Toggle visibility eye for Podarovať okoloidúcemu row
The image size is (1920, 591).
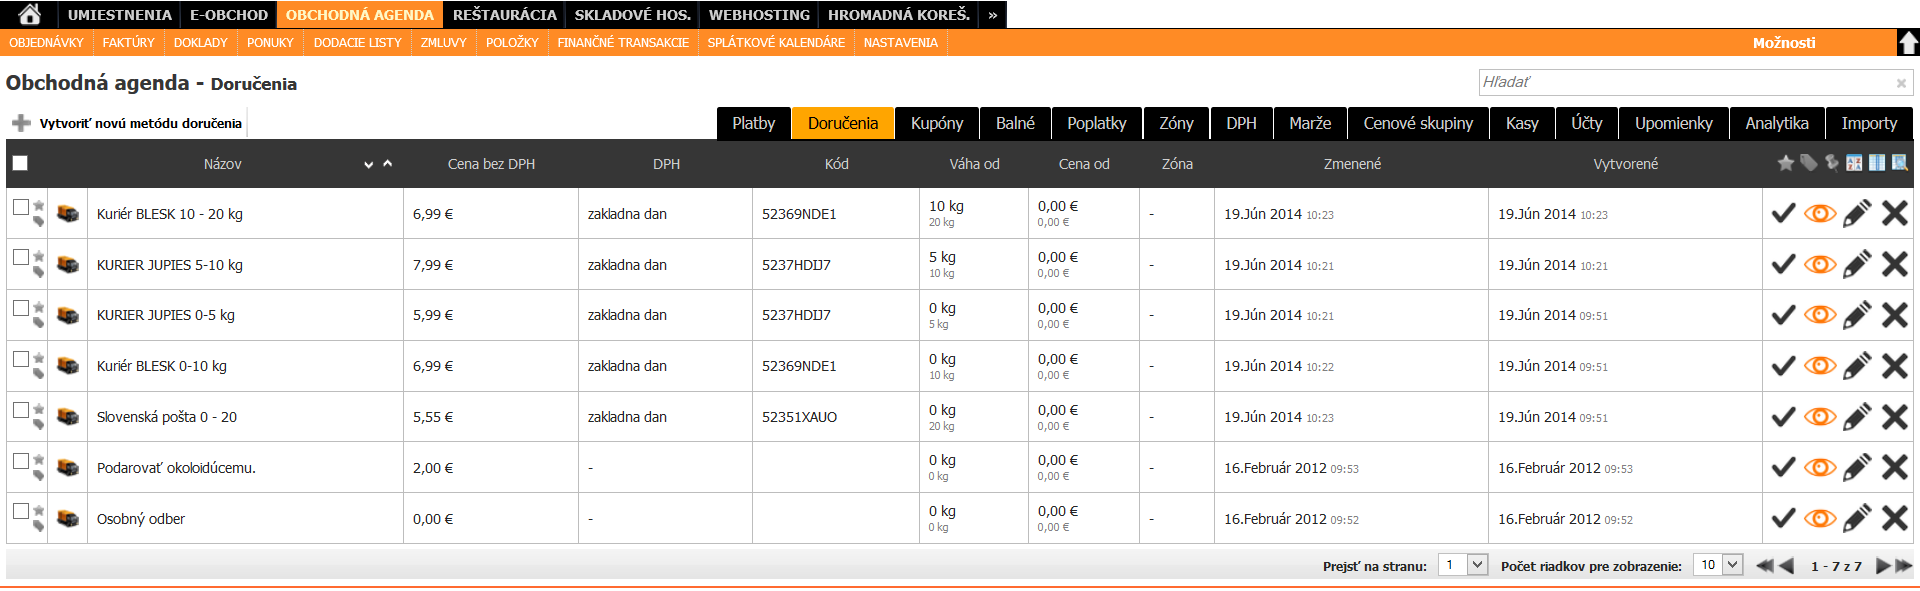[1820, 468]
